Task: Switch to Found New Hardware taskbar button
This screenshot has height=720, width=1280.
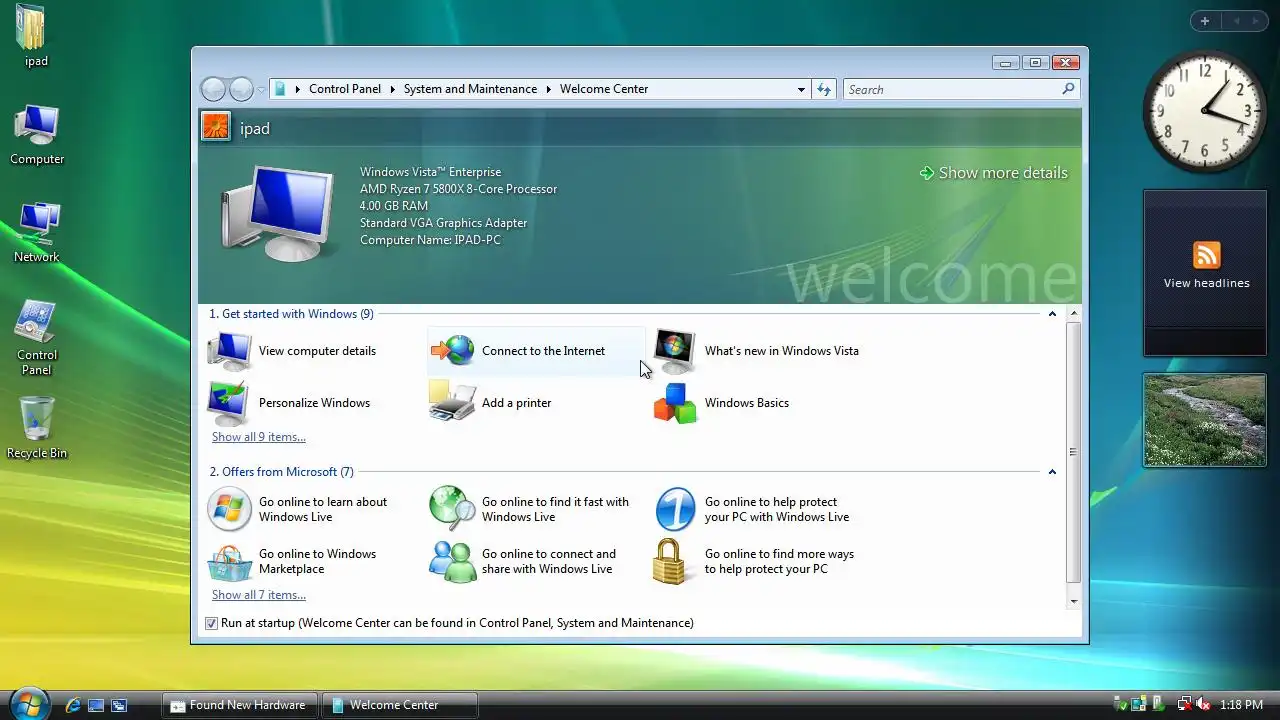Action: [240, 705]
